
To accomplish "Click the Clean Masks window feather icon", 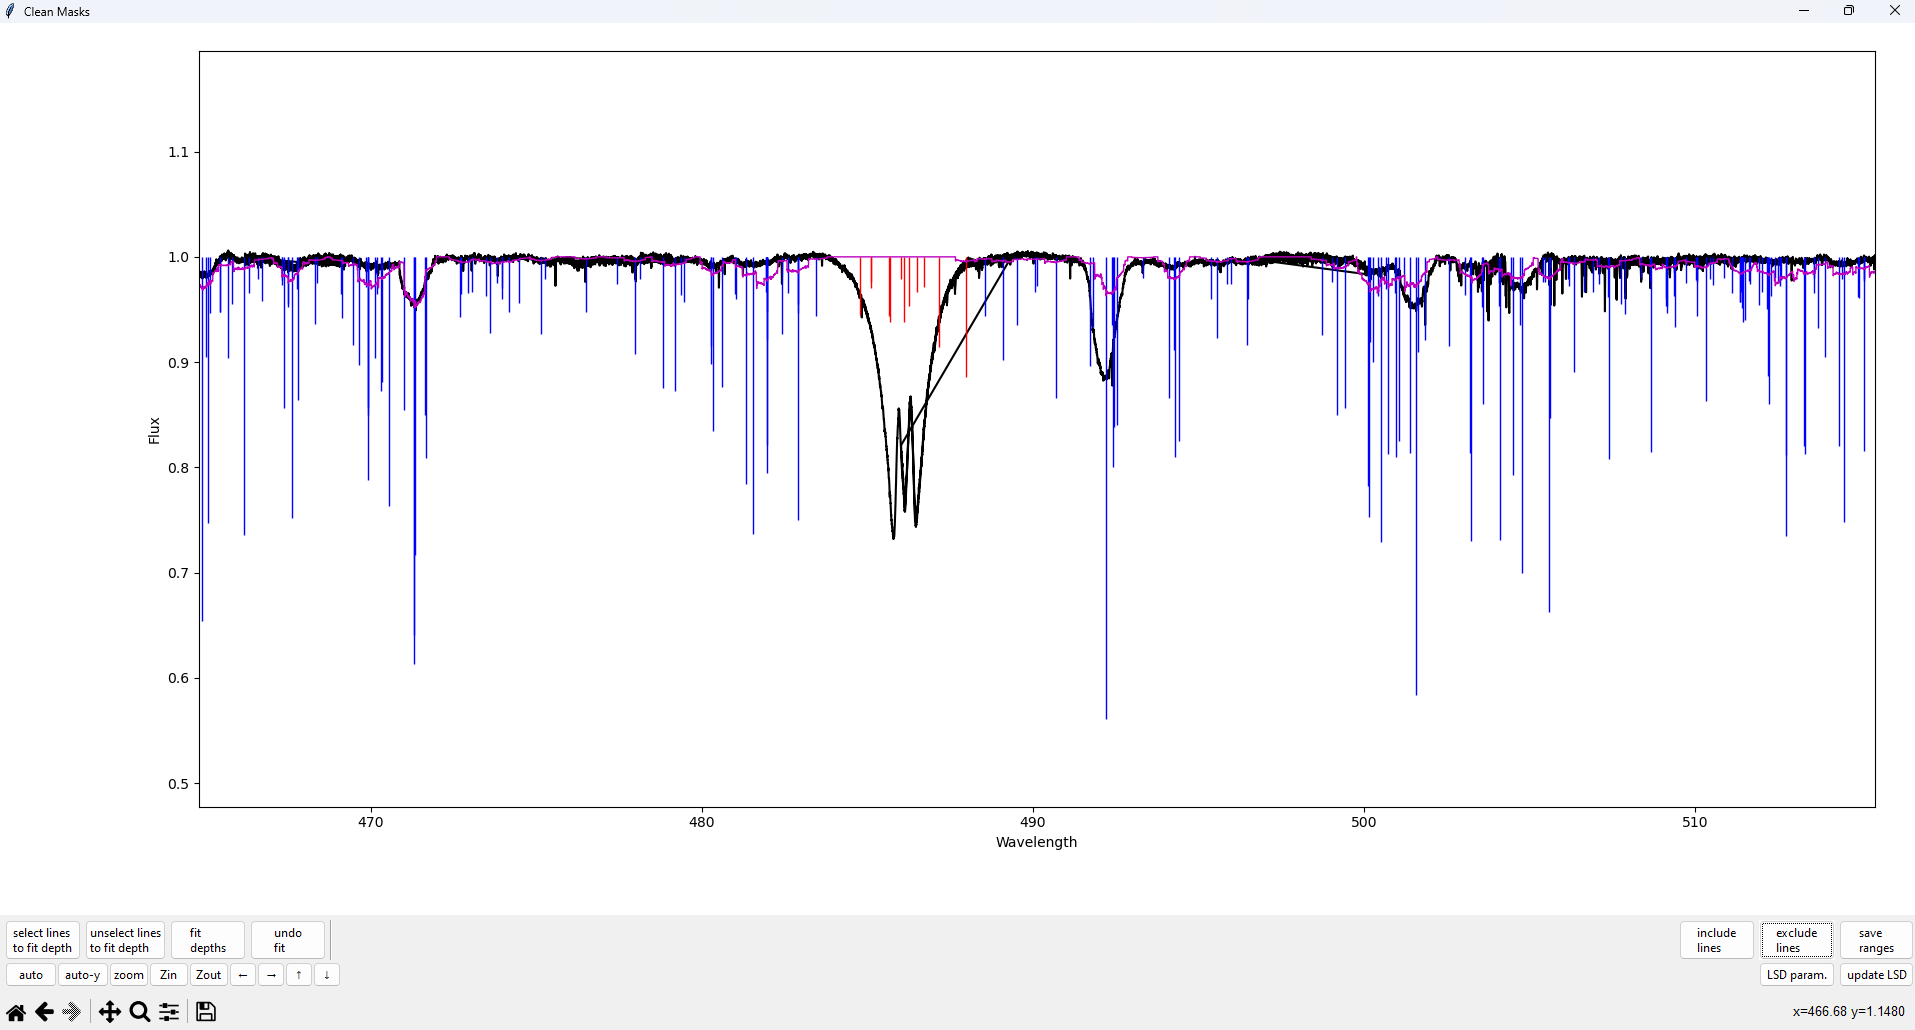I will click(x=11, y=11).
